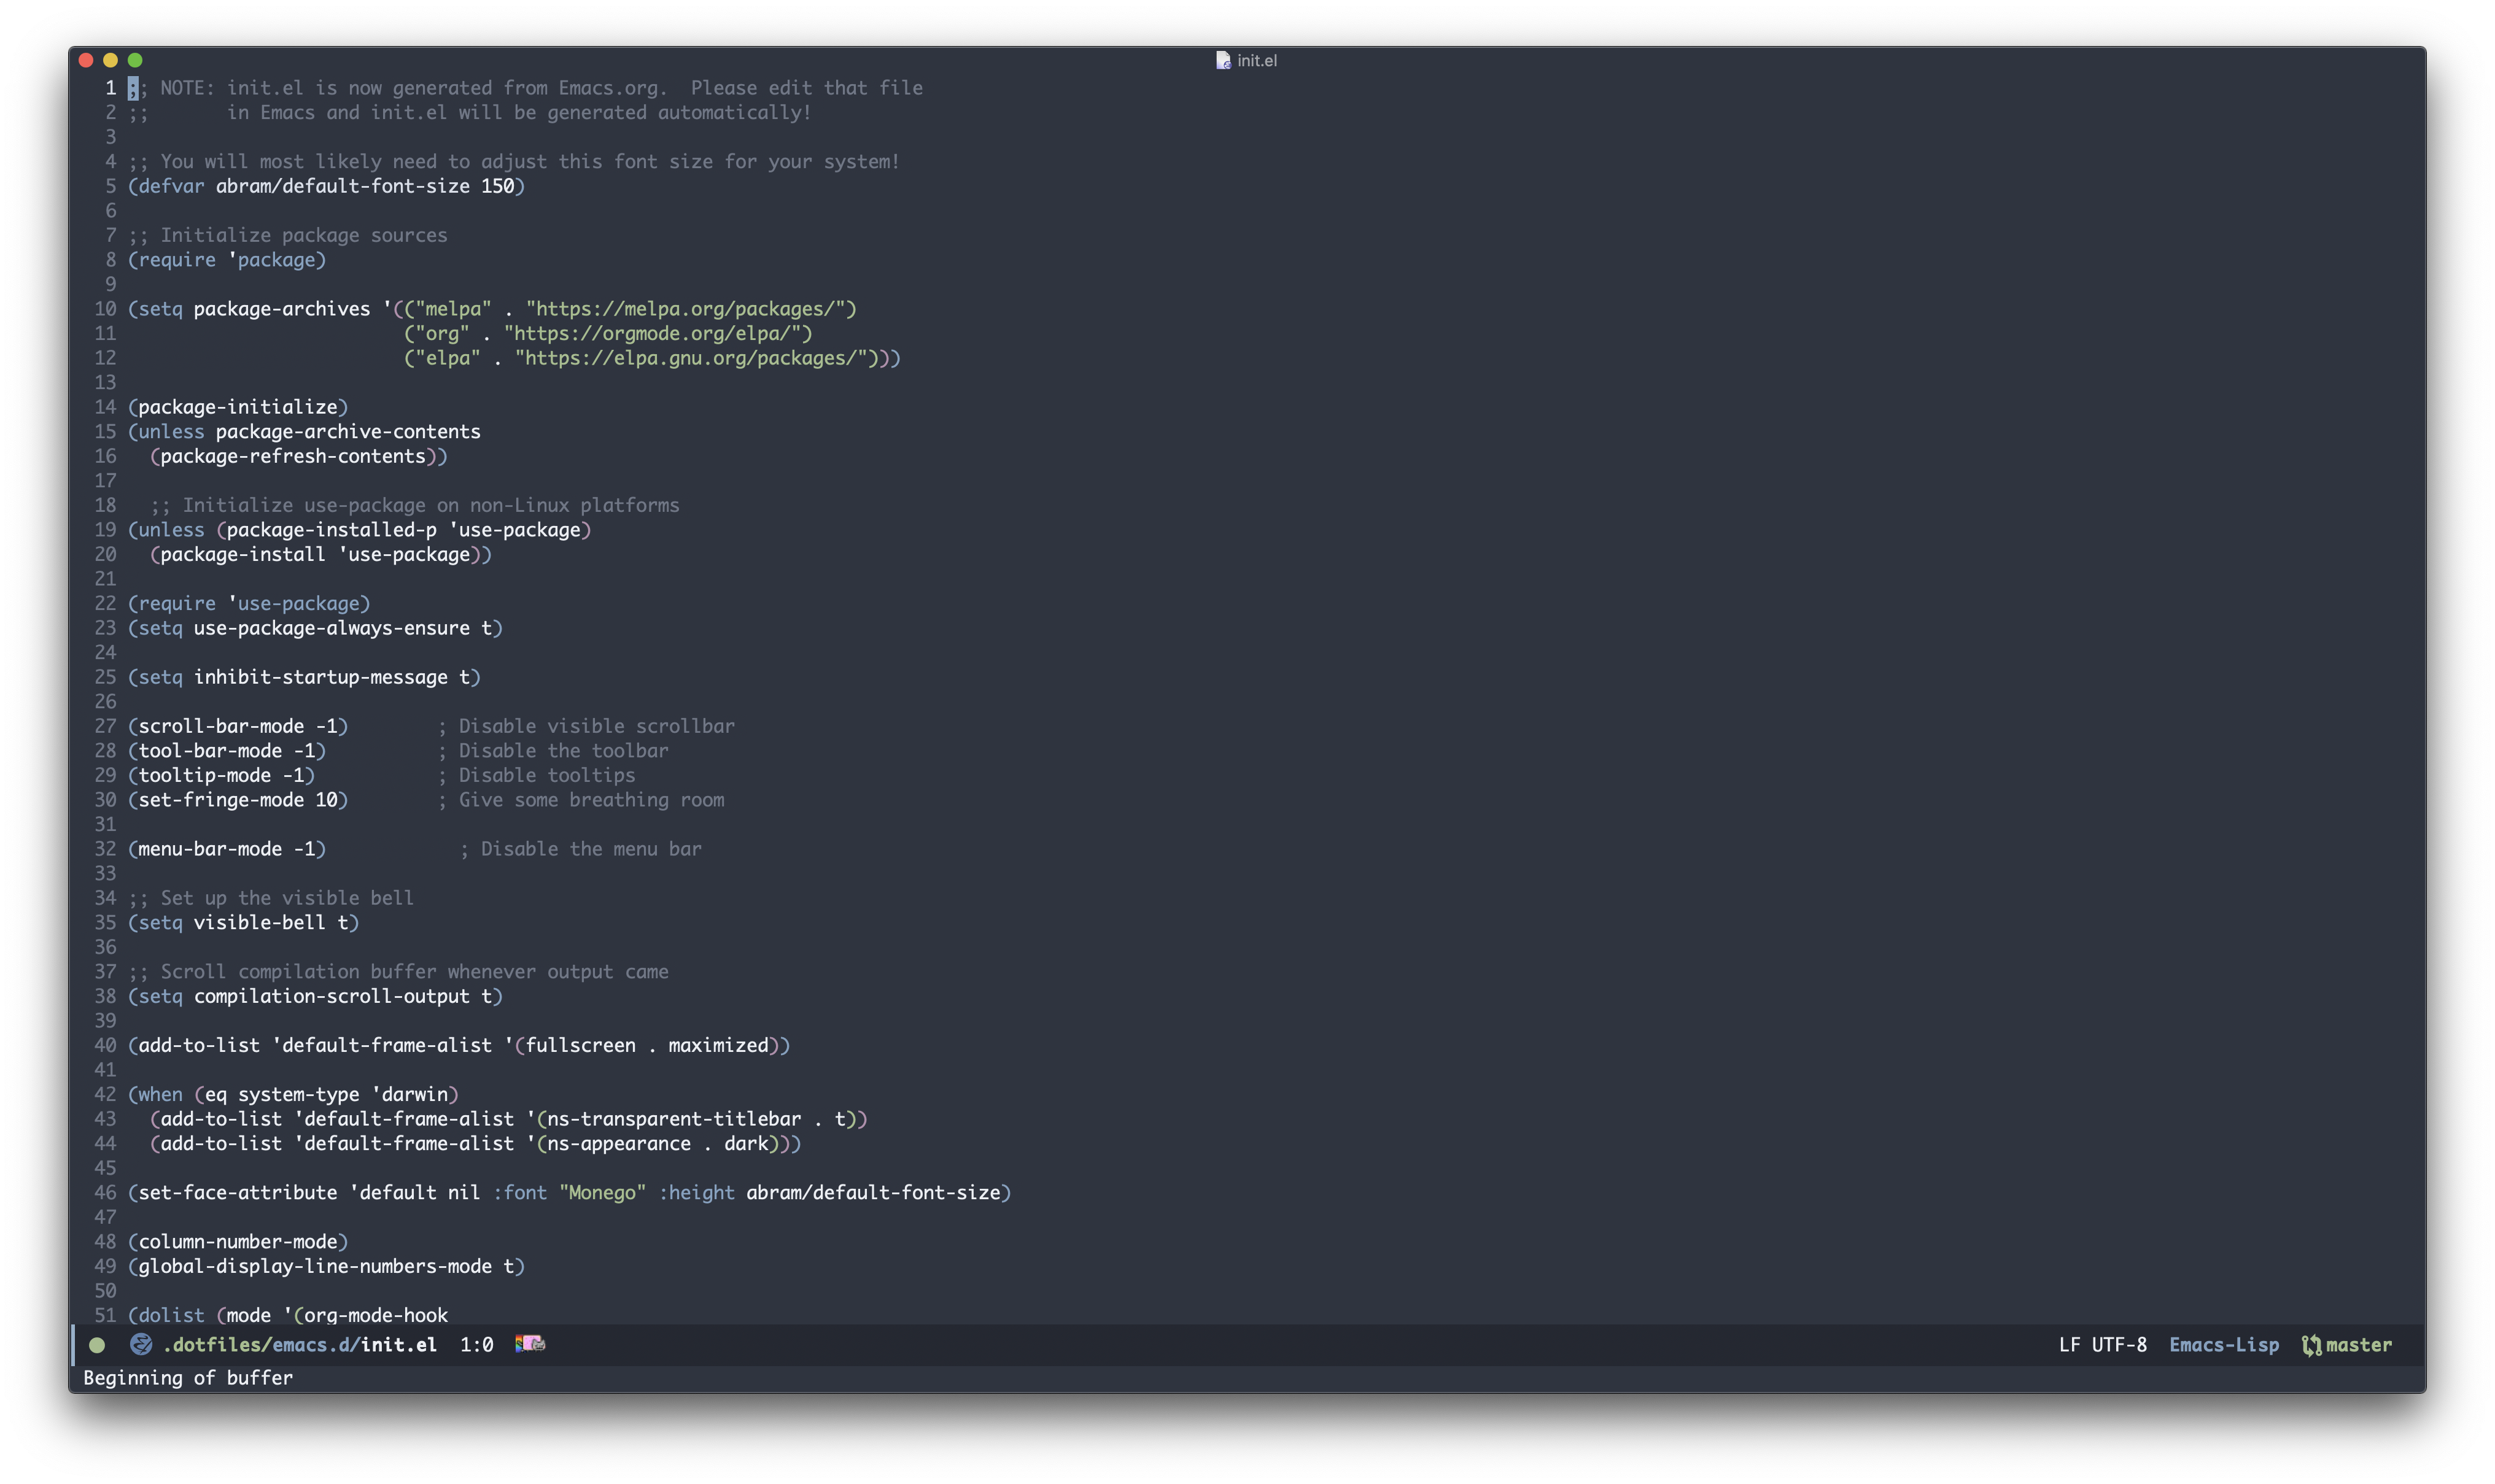2495x1484 pixels.
Task: Click the 'Beginning of buffer' echo area
Action: [x=188, y=1378]
